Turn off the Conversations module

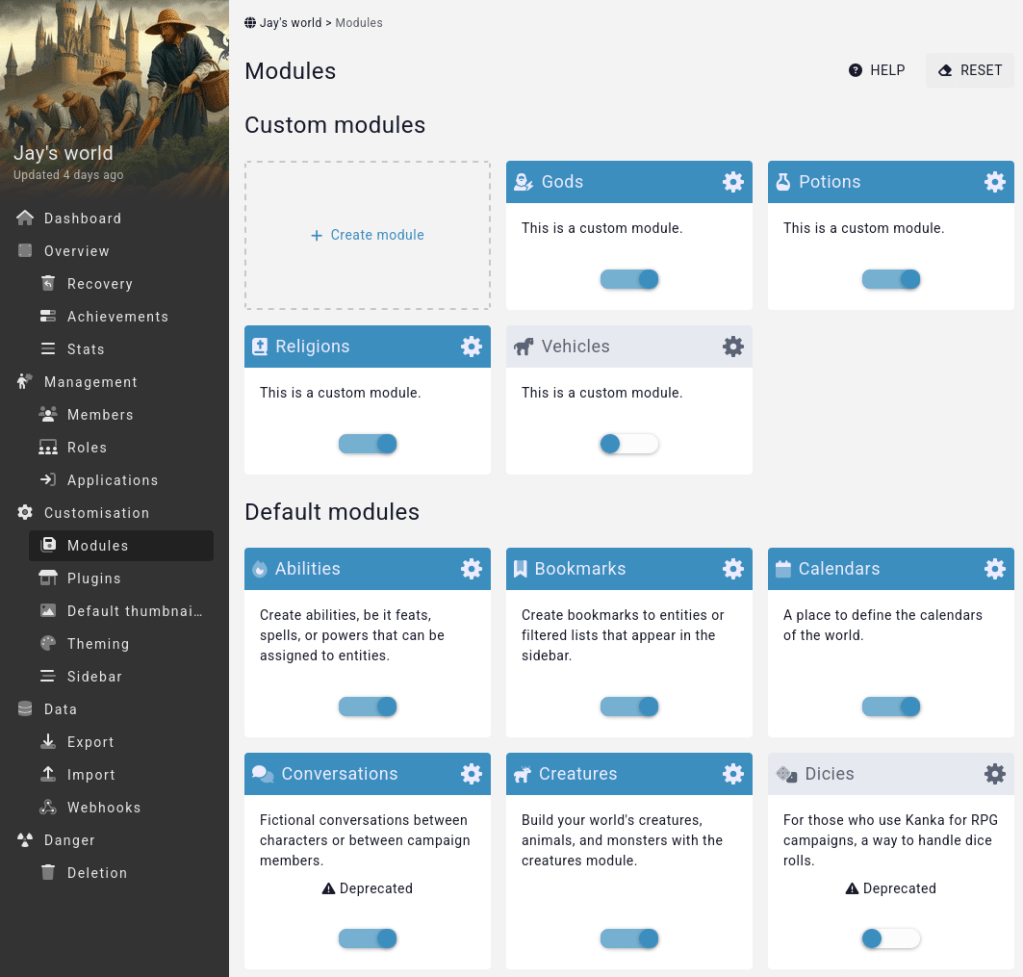tap(367, 938)
